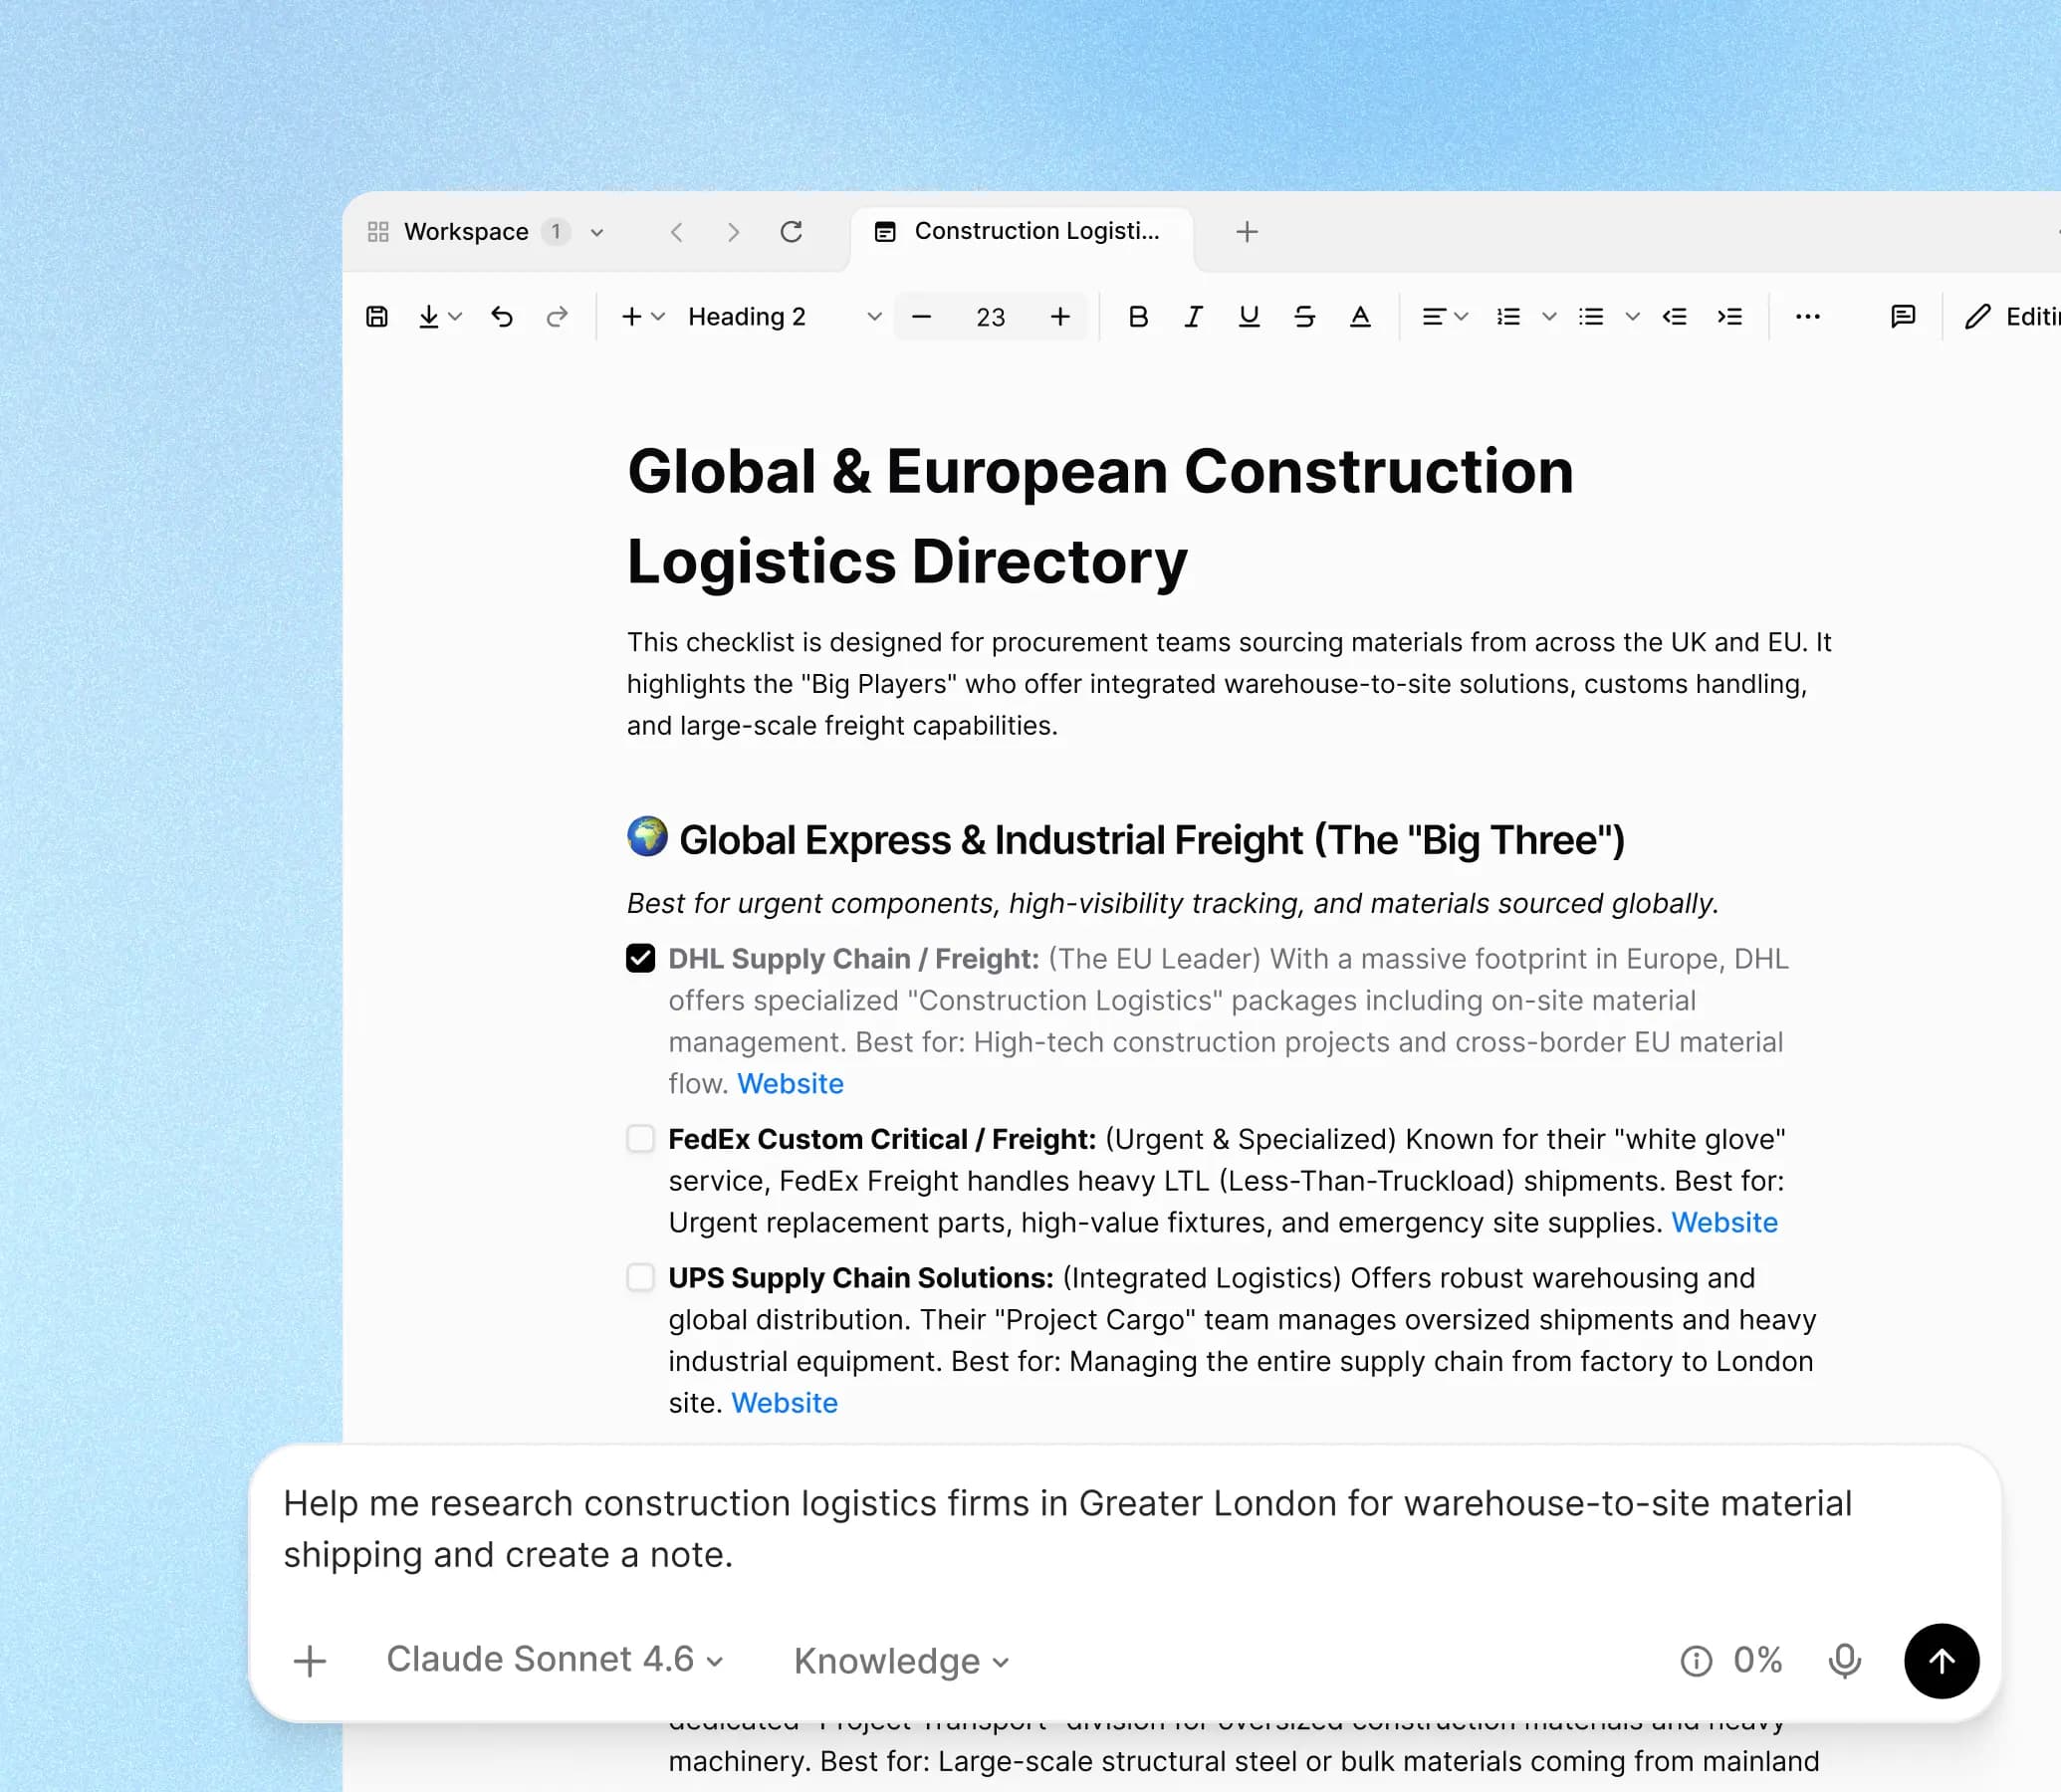Uncheck the DHL Supply Chain checkbox

(x=641, y=958)
